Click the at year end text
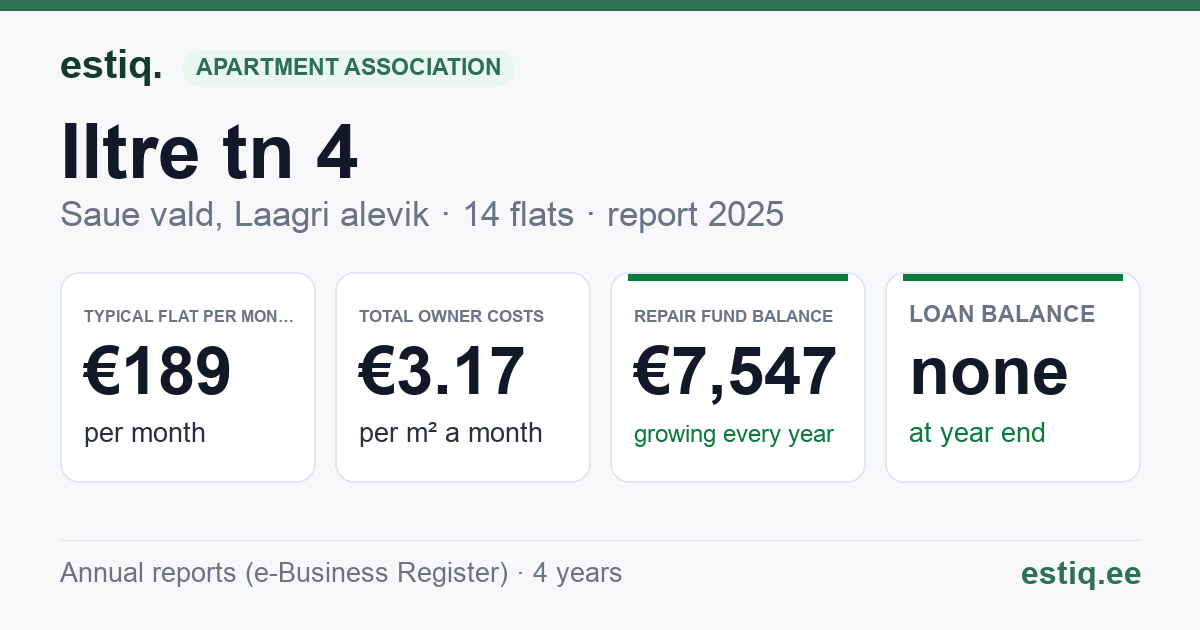1200x630 pixels. coord(977,433)
